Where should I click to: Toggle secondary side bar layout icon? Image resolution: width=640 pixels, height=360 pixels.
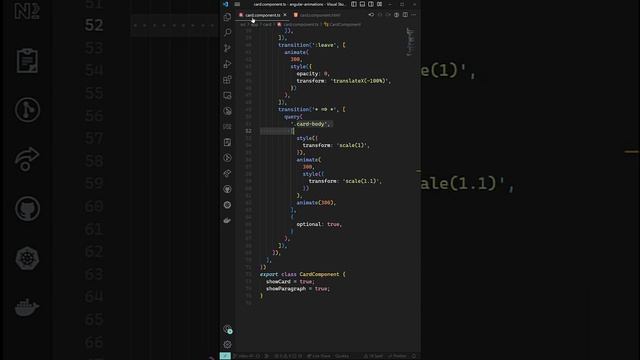[x=371, y=4]
